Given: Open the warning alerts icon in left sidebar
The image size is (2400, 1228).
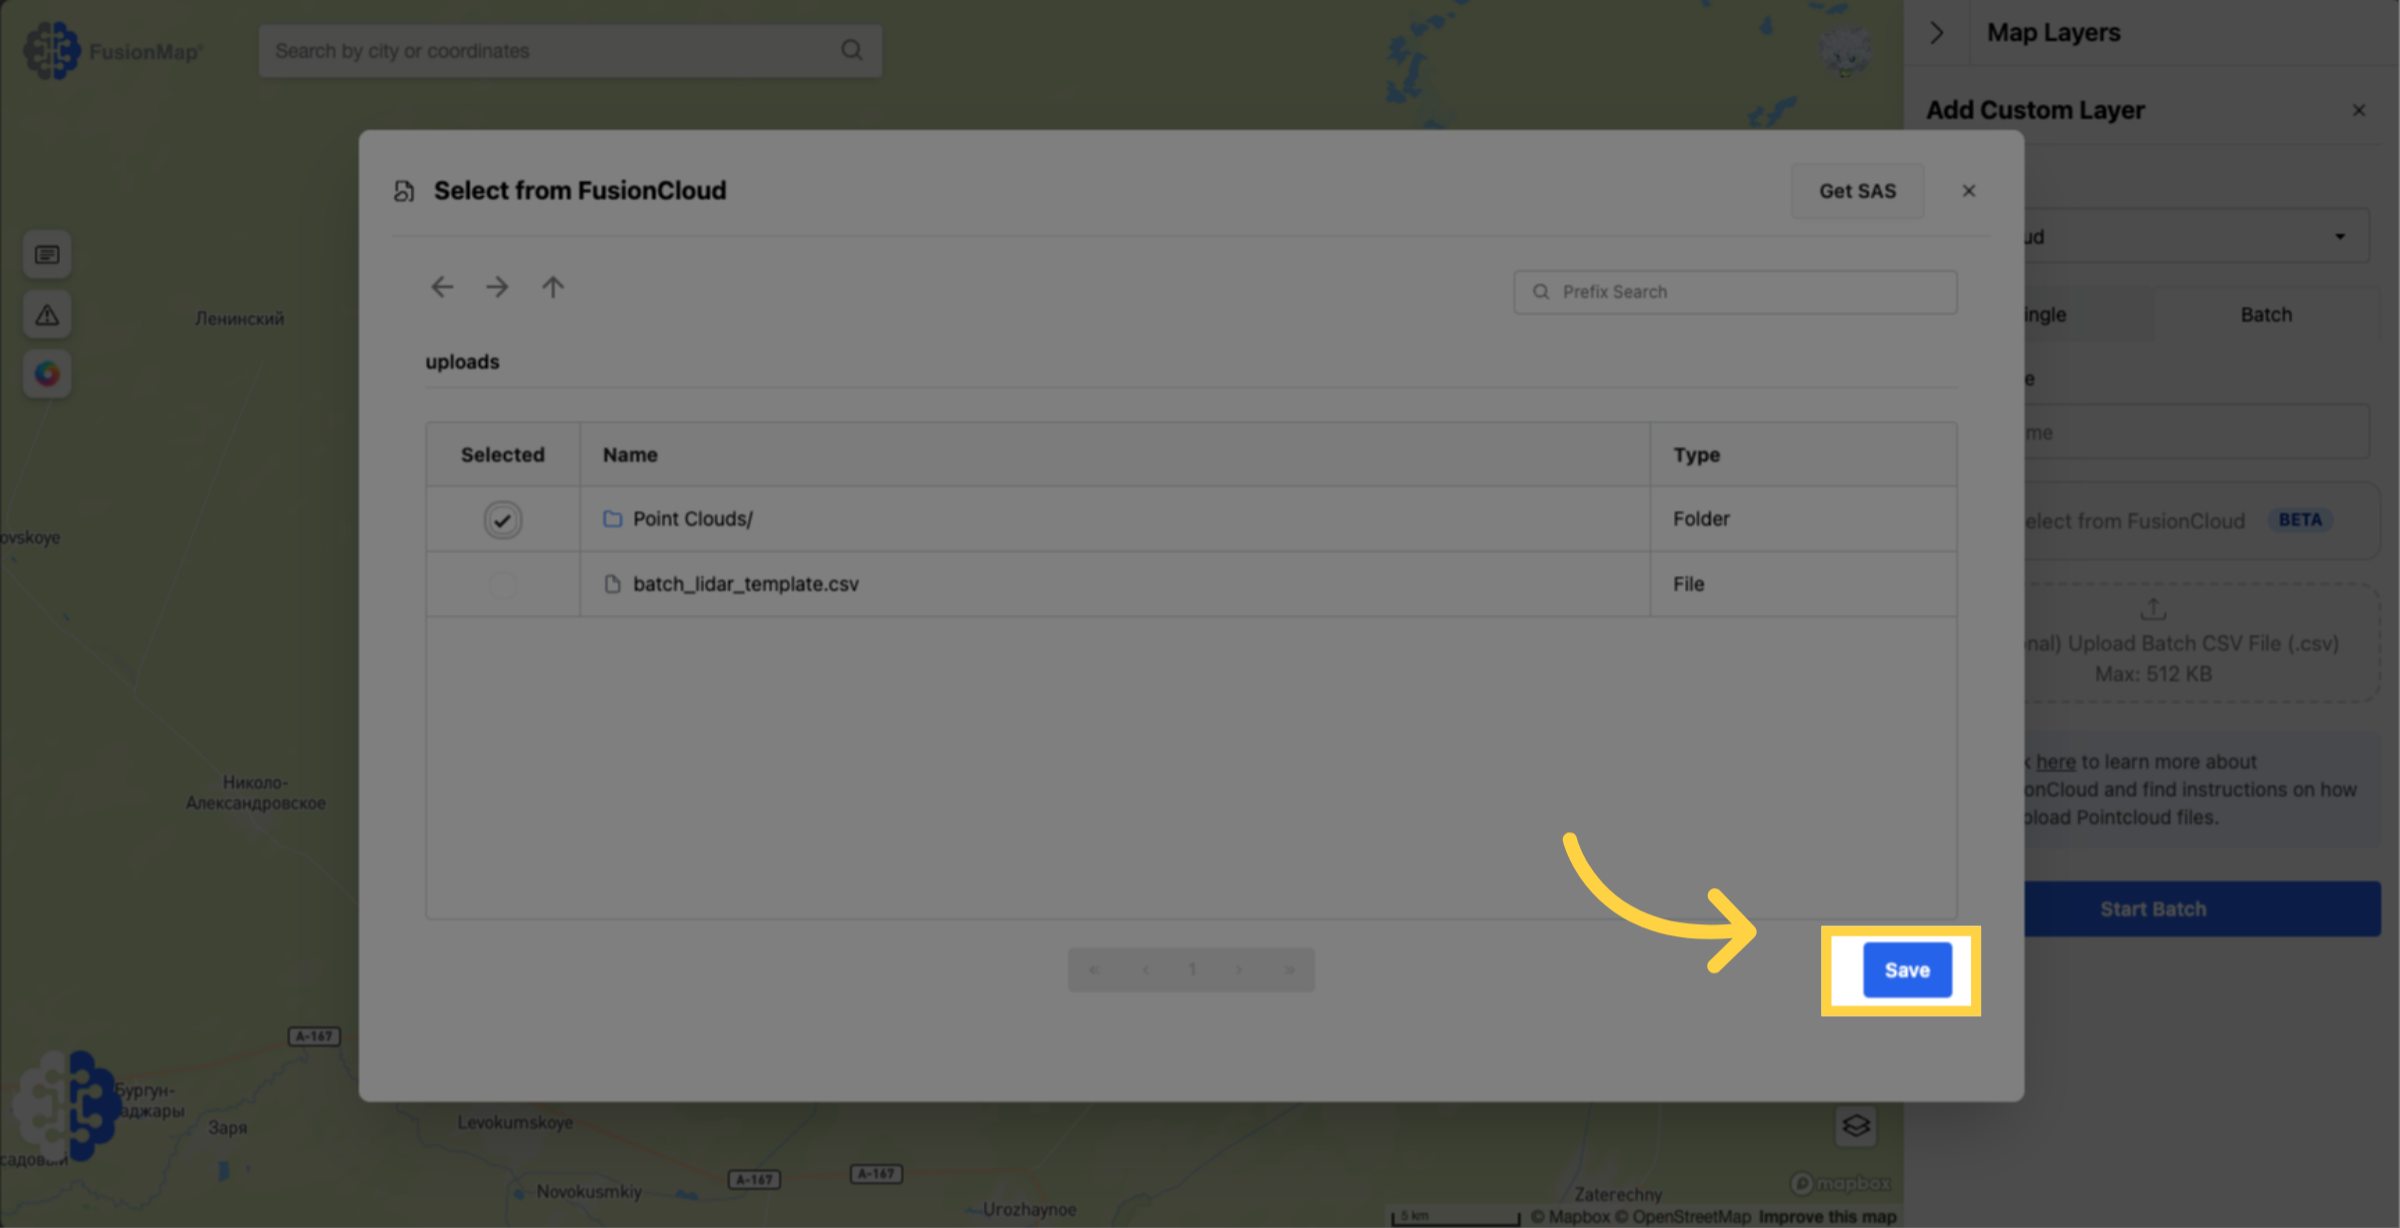Looking at the screenshot, I should click(x=47, y=315).
